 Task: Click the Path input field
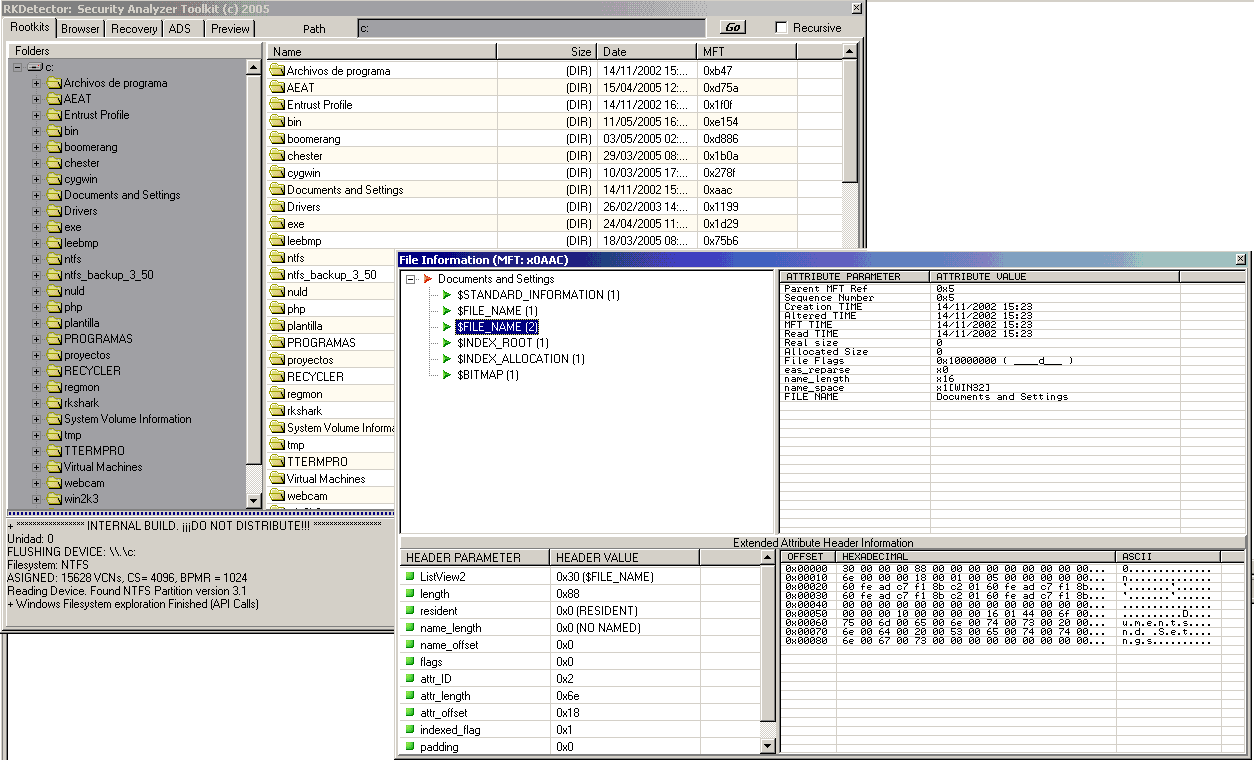(530, 29)
